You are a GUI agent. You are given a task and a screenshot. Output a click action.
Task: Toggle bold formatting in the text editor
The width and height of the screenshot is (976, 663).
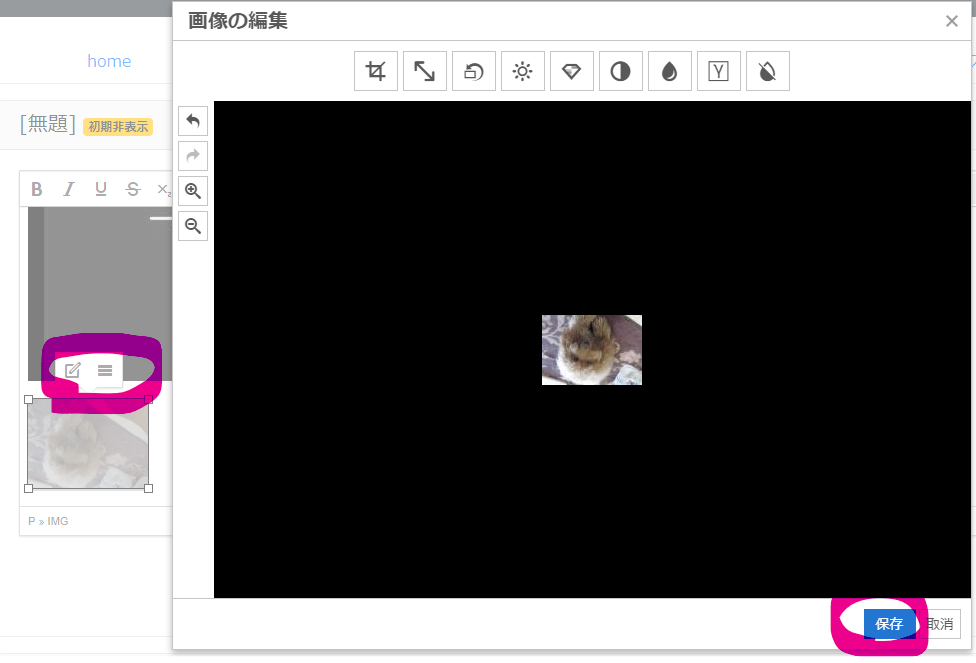pos(36,189)
